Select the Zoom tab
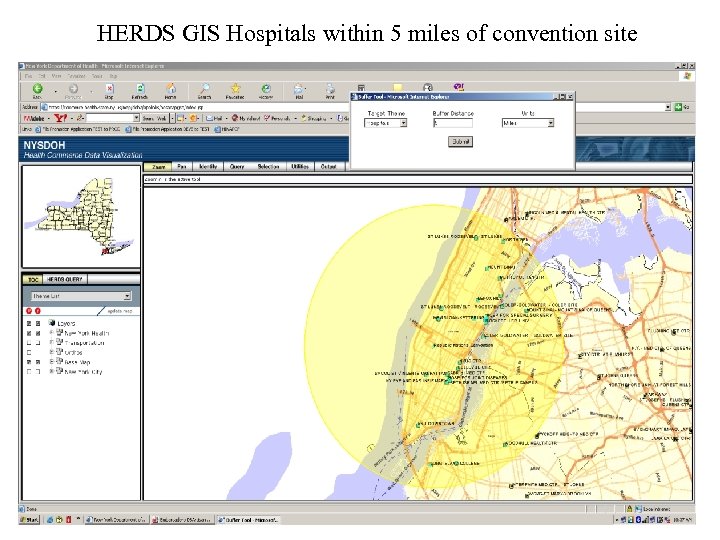The width and height of the screenshot is (720, 540). pos(158,167)
